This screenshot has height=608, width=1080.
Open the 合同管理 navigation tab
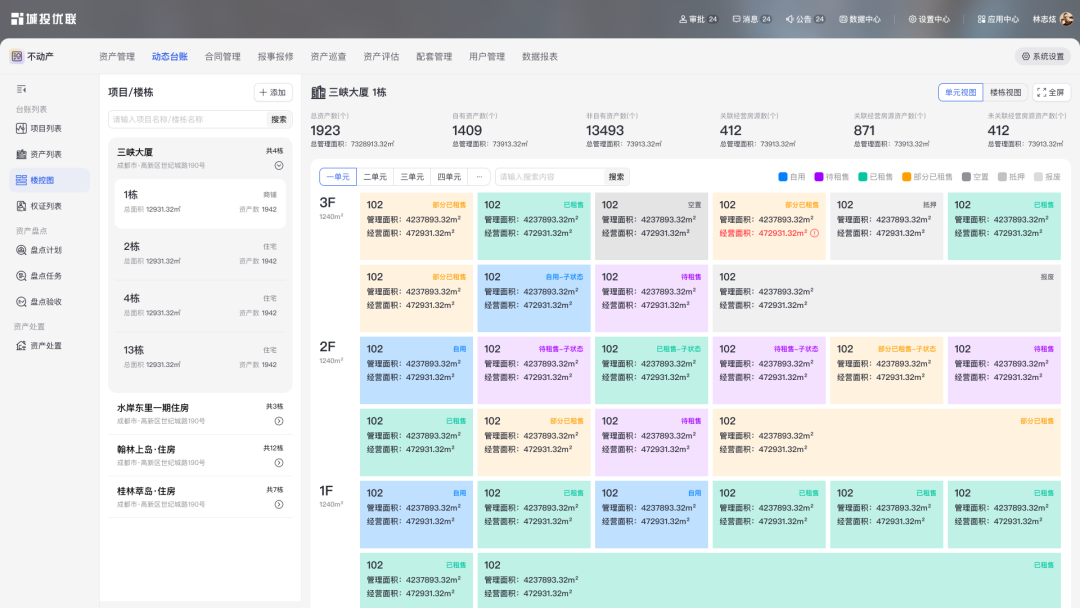222,57
